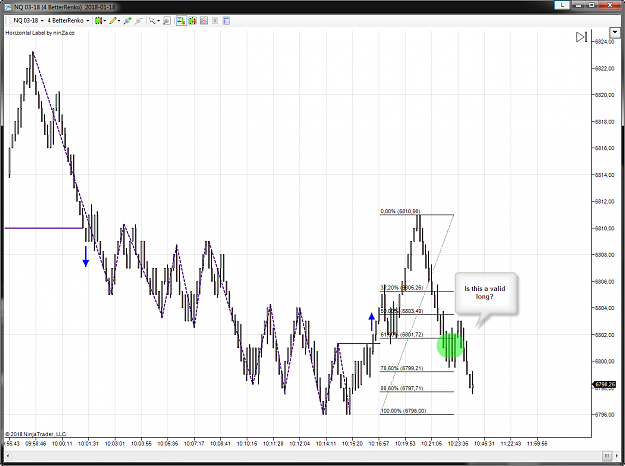Viewport: 625px width, 466px height.
Task: Click the '0.00% (6810.98)' Fibonacci label
Action: click(400, 211)
